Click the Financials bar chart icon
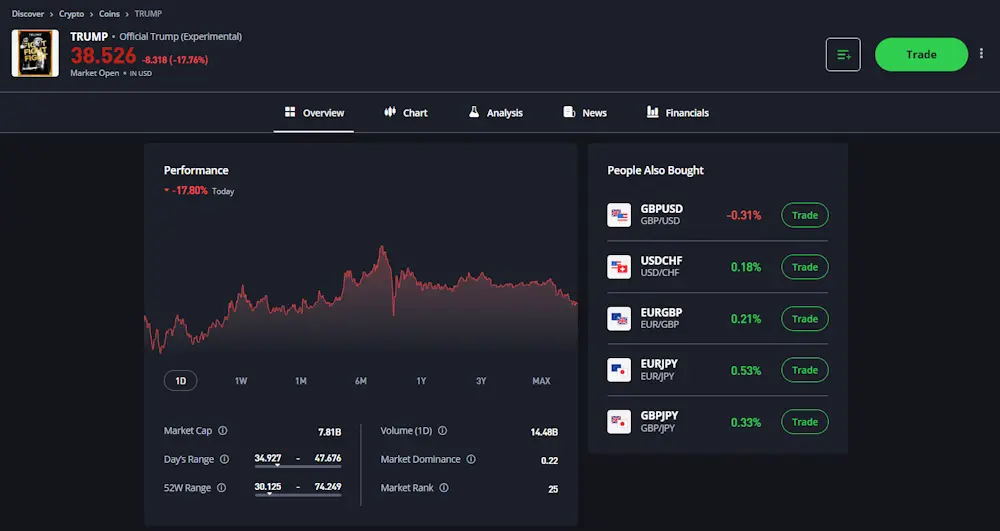Screen dimensions: 1000x531 pyautogui.click(x=652, y=112)
